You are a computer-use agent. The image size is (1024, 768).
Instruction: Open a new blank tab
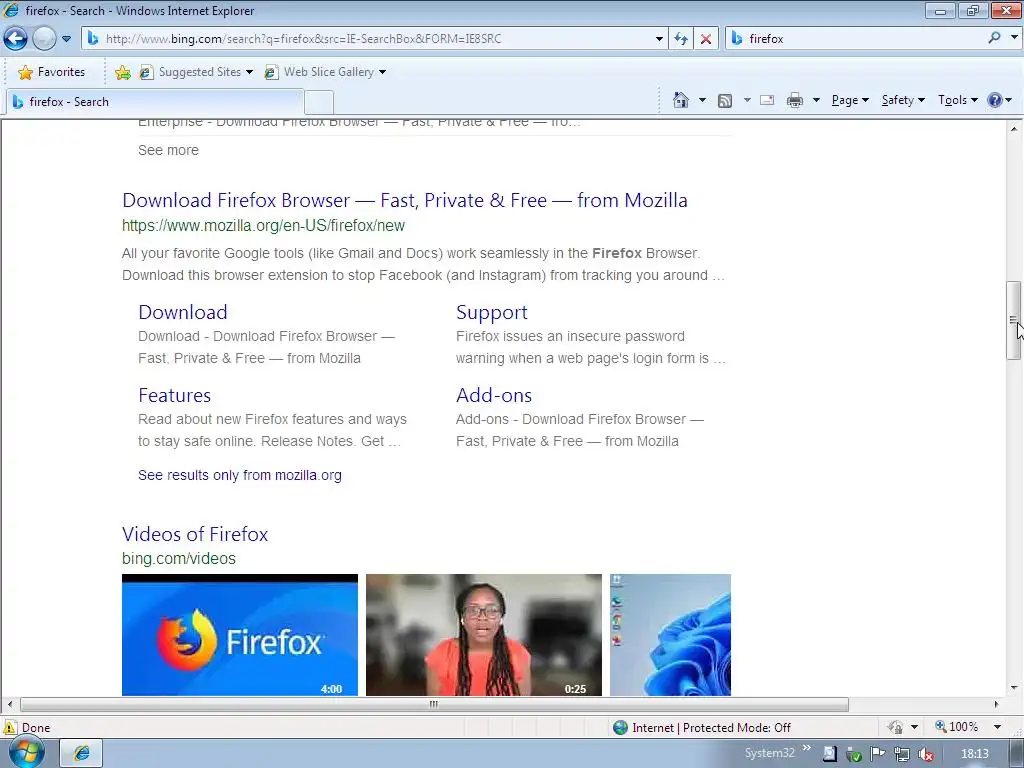[x=319, y=103]
